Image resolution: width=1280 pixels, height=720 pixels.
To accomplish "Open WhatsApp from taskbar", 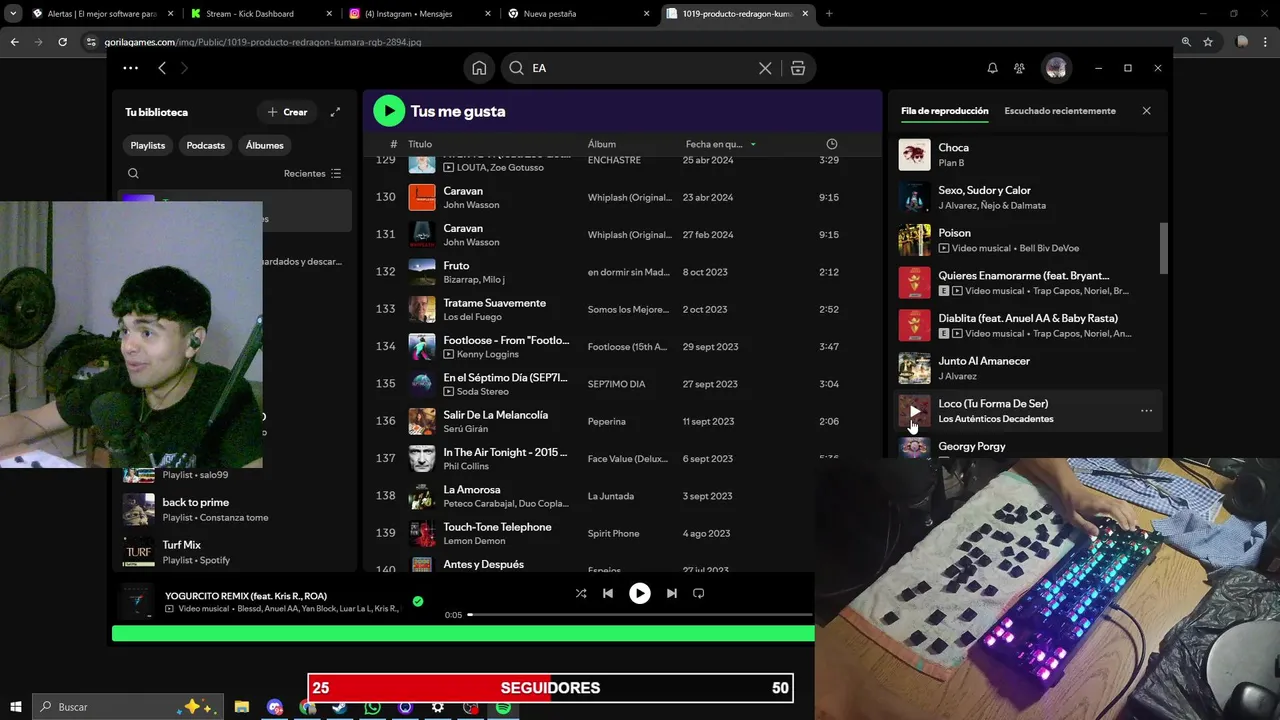I will click(x=373, y=707).
